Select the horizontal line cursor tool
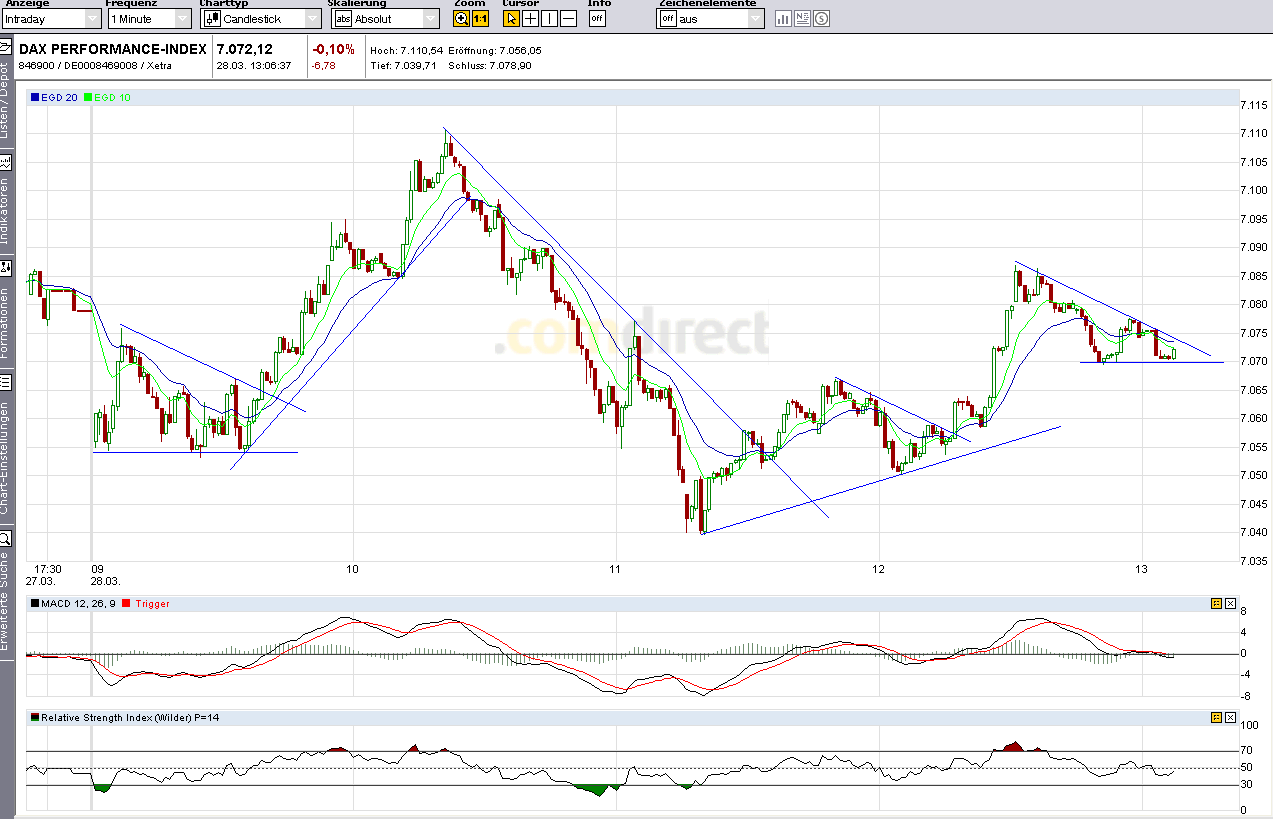 point(566,17)
